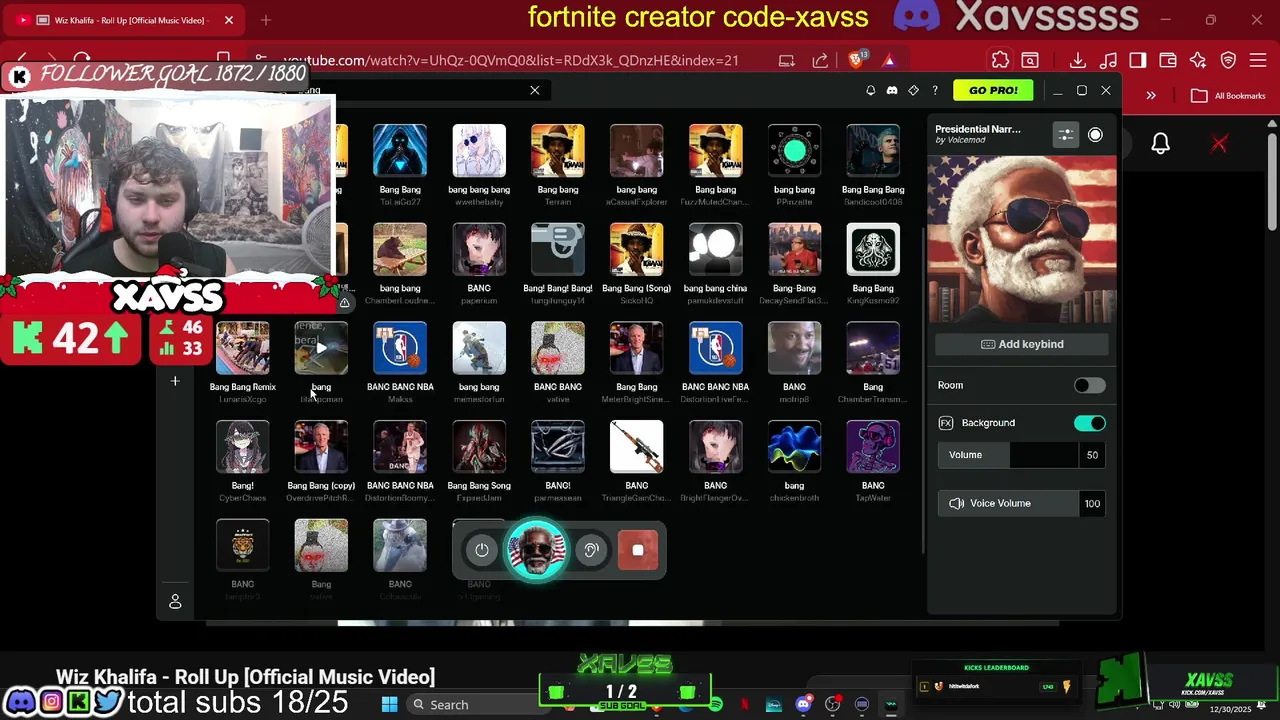
Task: Click the Voice Volume value 100
Action: point(1092,503)
